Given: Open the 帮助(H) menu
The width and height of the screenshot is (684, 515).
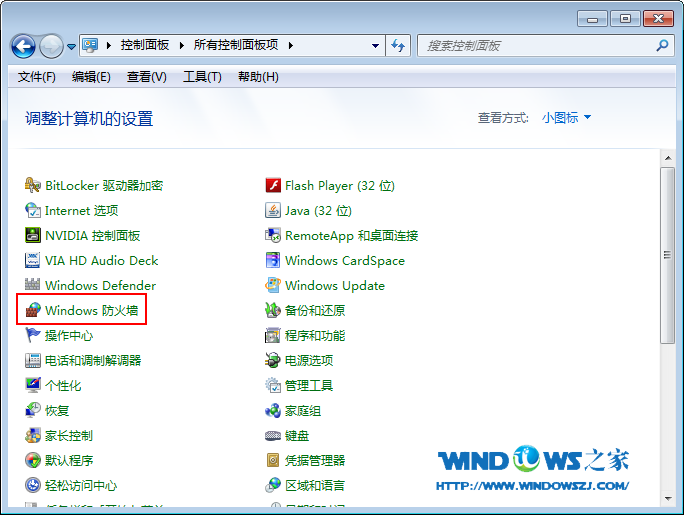Looking at the screenshot, I should (x=258, y=77).
